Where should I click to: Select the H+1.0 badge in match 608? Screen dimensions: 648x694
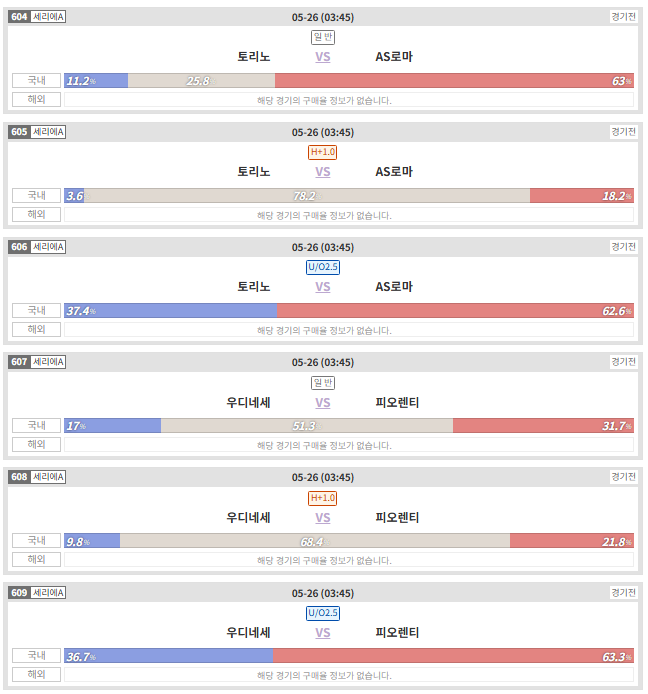pos(323,498)
